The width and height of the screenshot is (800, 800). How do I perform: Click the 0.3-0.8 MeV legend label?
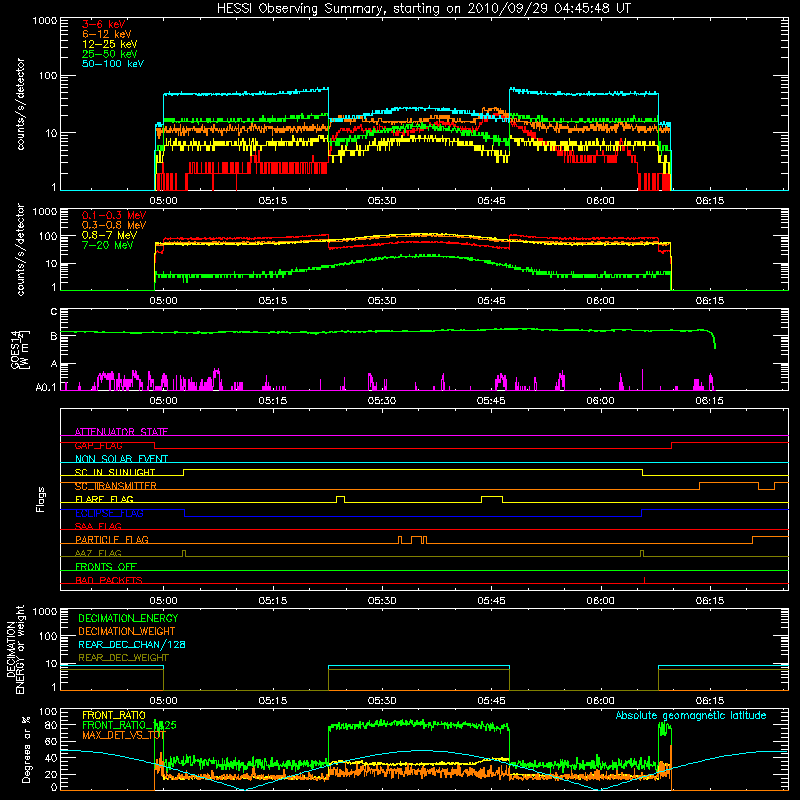coord(114,225)
